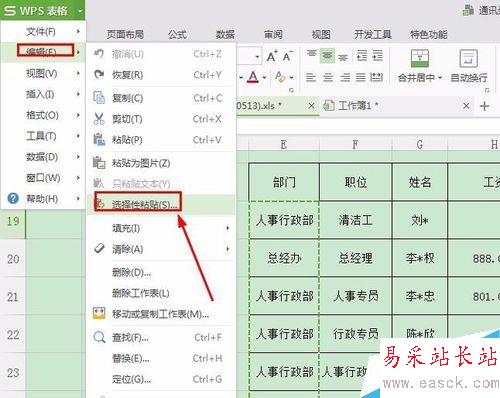Switch to 公式 ribbon tab
The width and height of the screenshot is (500, 398).
pyautogui.click(x=177, y=34)
